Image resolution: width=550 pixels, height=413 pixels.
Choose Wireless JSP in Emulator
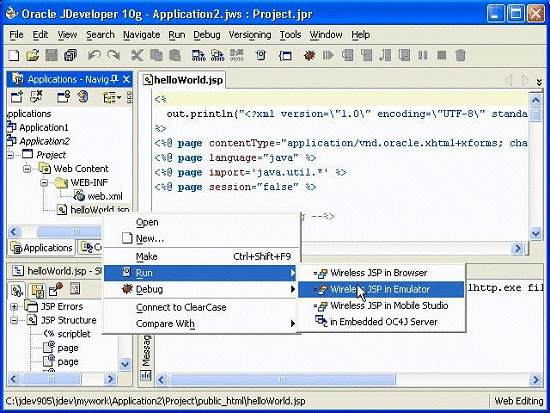click(x=381, y=289)
